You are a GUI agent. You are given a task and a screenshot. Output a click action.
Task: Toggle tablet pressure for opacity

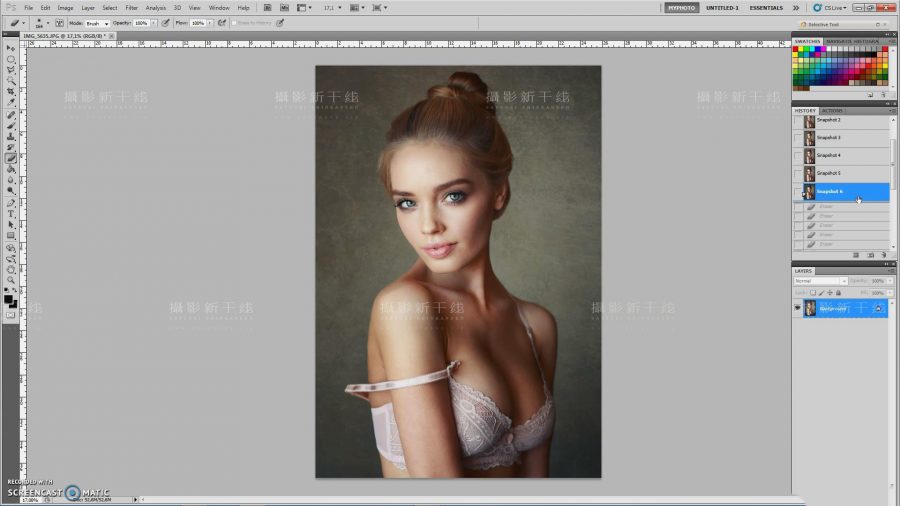pos(165,23)
